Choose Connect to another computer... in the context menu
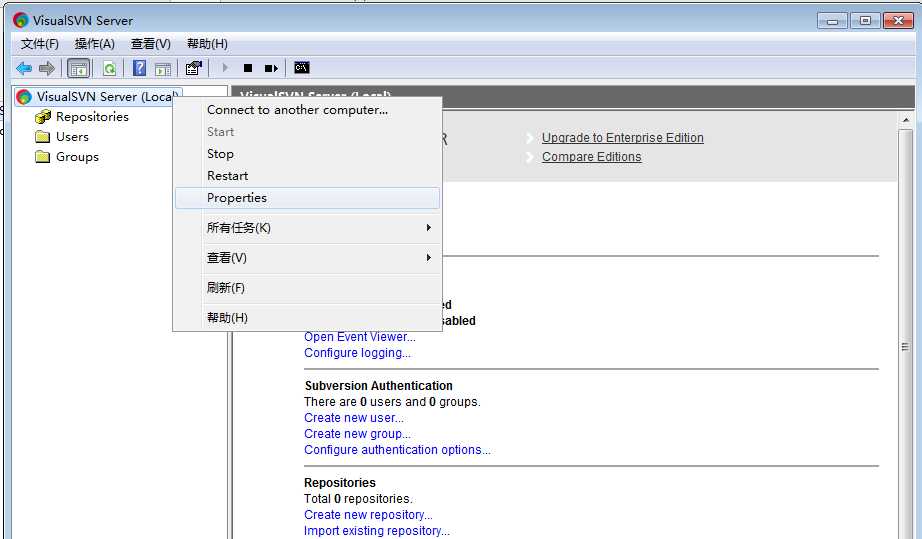Viewport: 922px width, 539px height. click(x=308, y=110)
